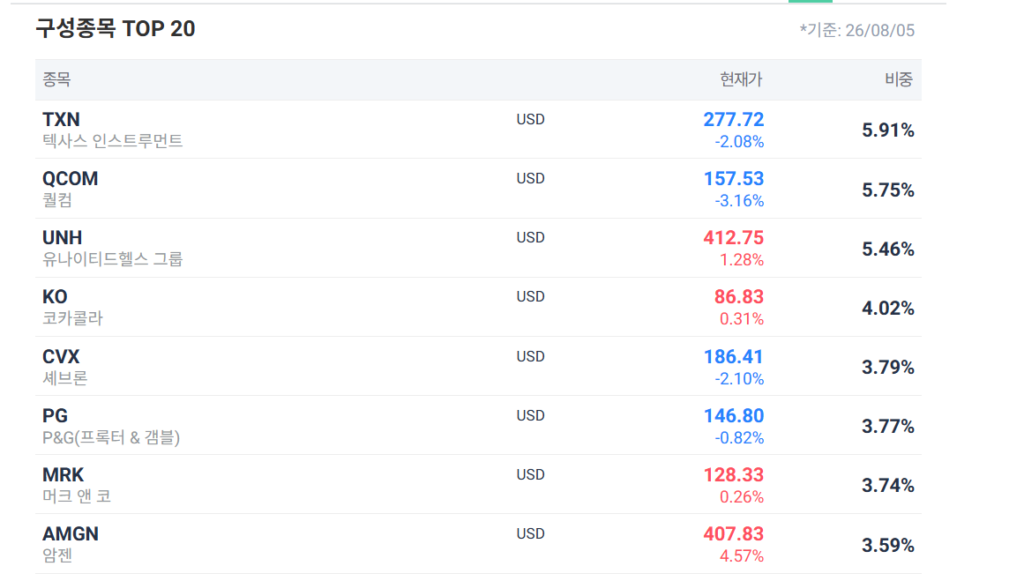1024x581 pixels.
Task: Click the 4.02% weight value
Action: (888, 308)
